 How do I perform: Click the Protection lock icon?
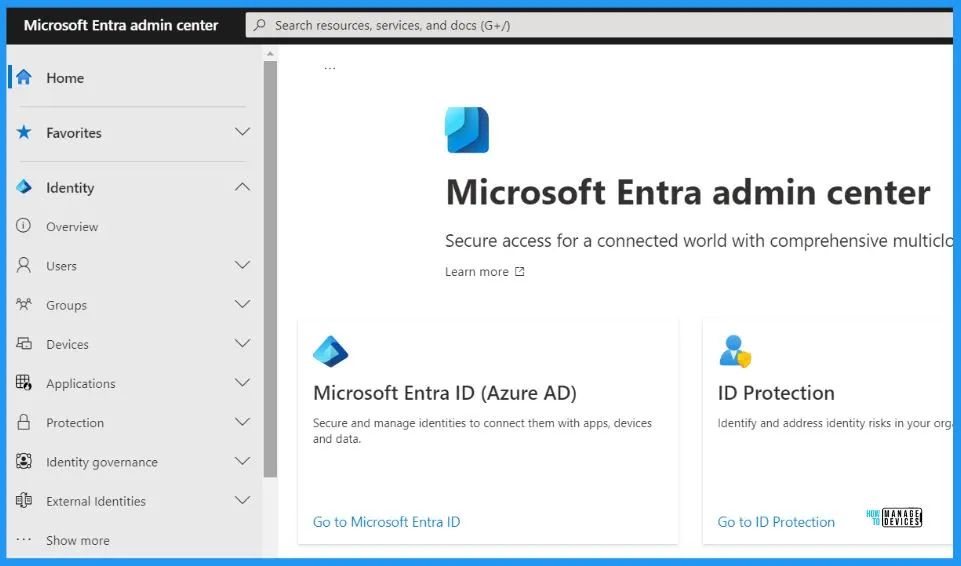tap(23, 421)
